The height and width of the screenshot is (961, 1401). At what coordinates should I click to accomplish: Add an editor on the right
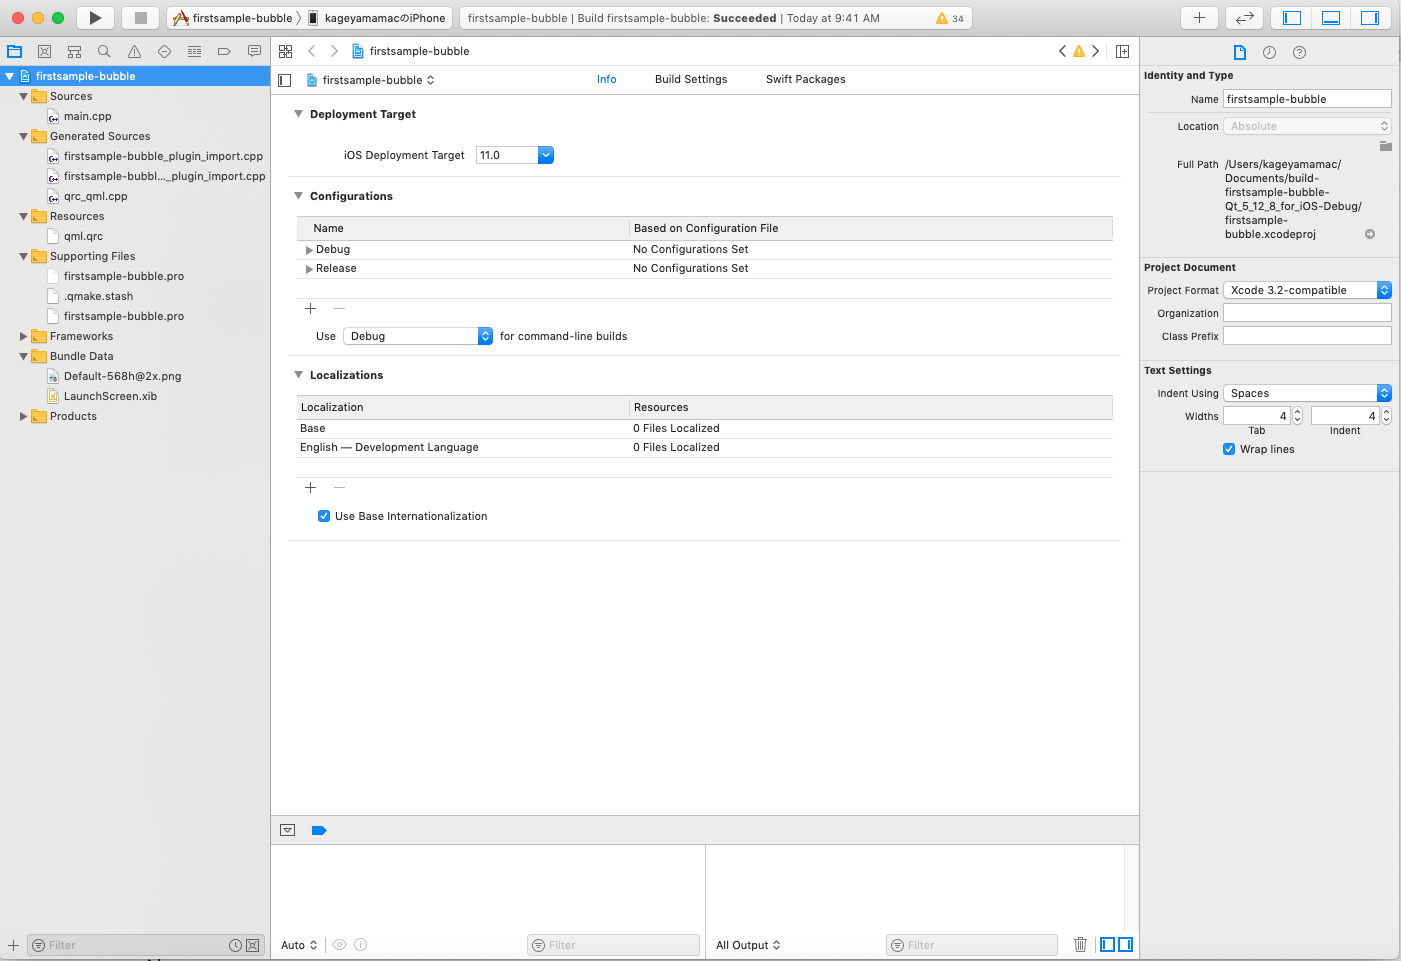(1122, 51)
